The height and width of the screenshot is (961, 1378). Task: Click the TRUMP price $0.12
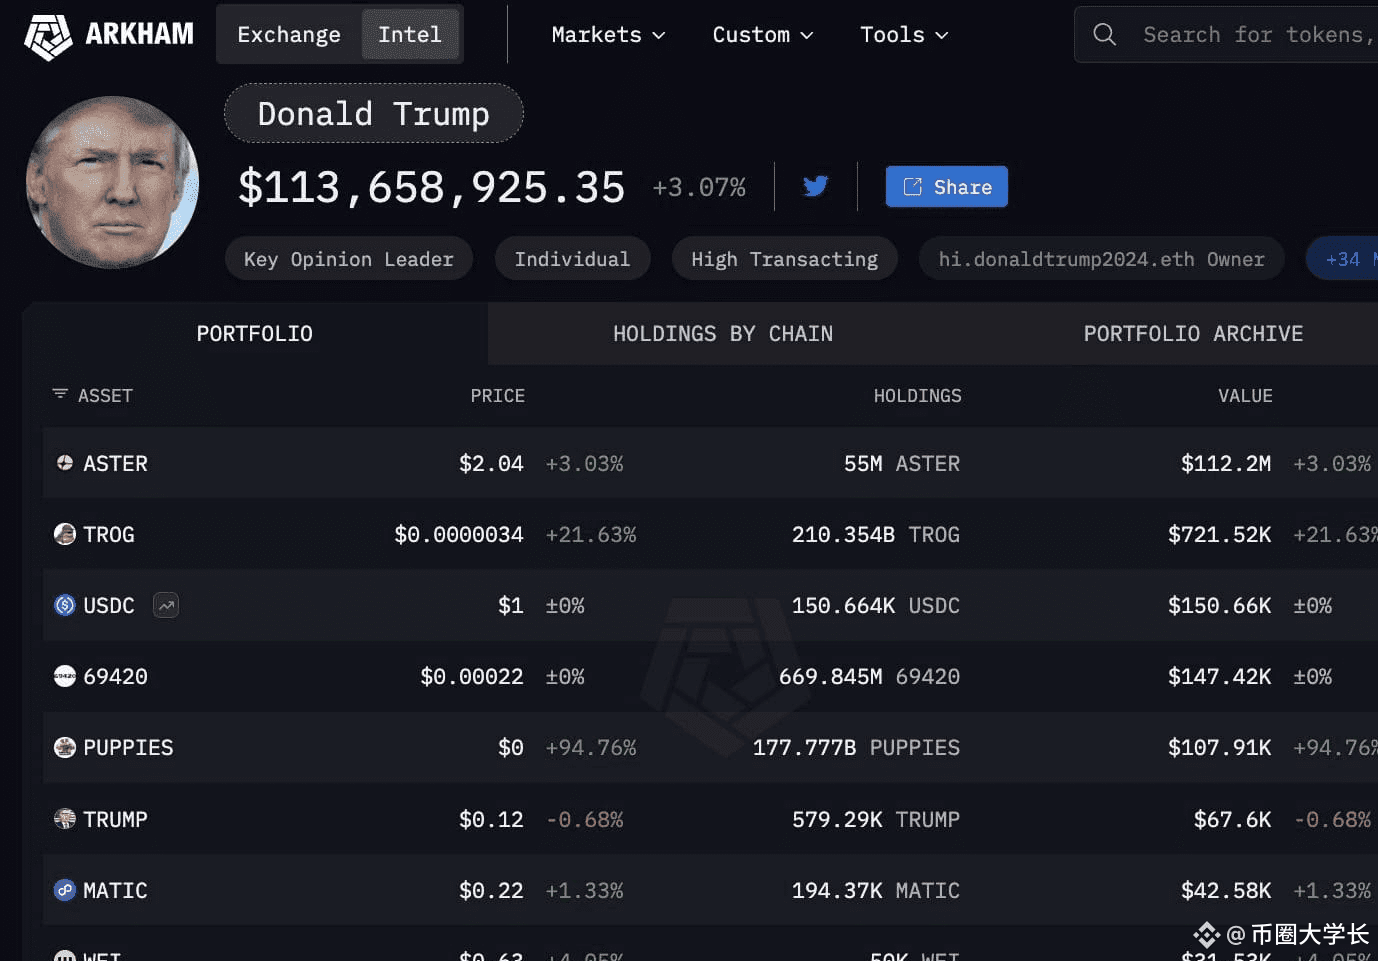[x=491, y=819]
